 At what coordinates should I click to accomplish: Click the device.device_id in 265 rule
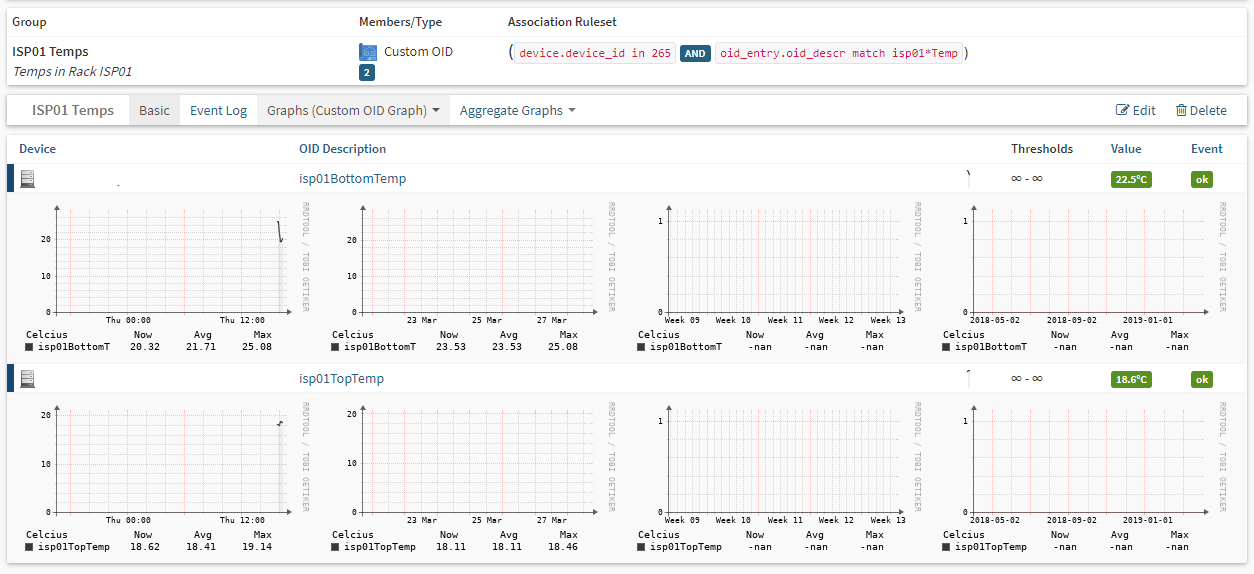coord(595,54)
